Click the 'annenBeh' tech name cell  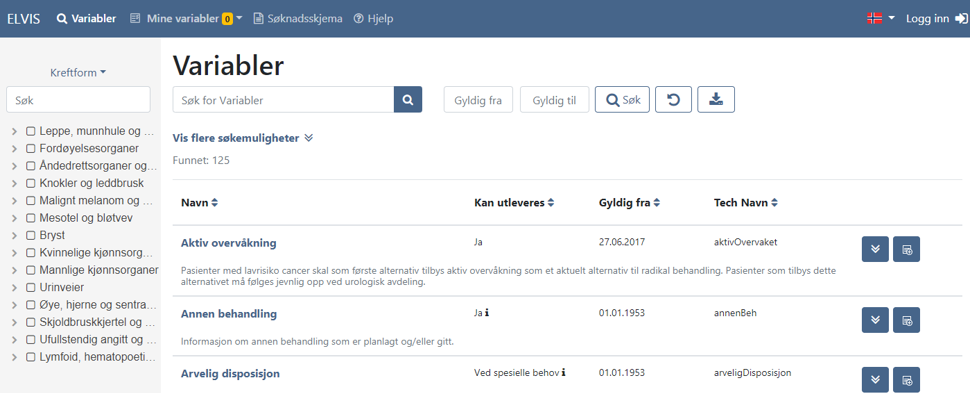[735, 313]
